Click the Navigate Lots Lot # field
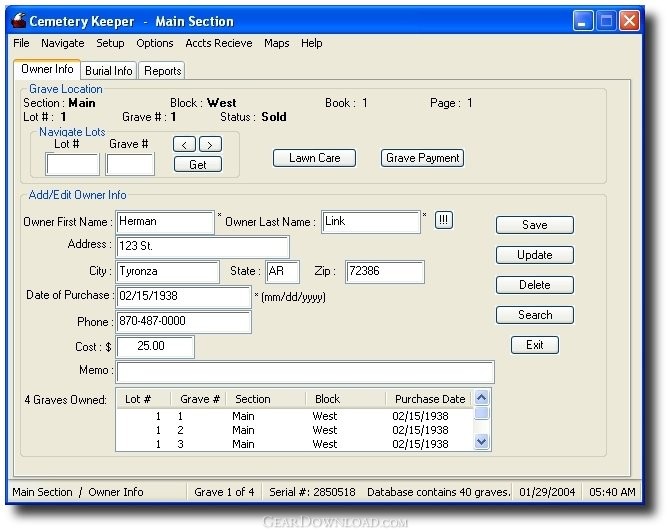 tap(73, 165)
